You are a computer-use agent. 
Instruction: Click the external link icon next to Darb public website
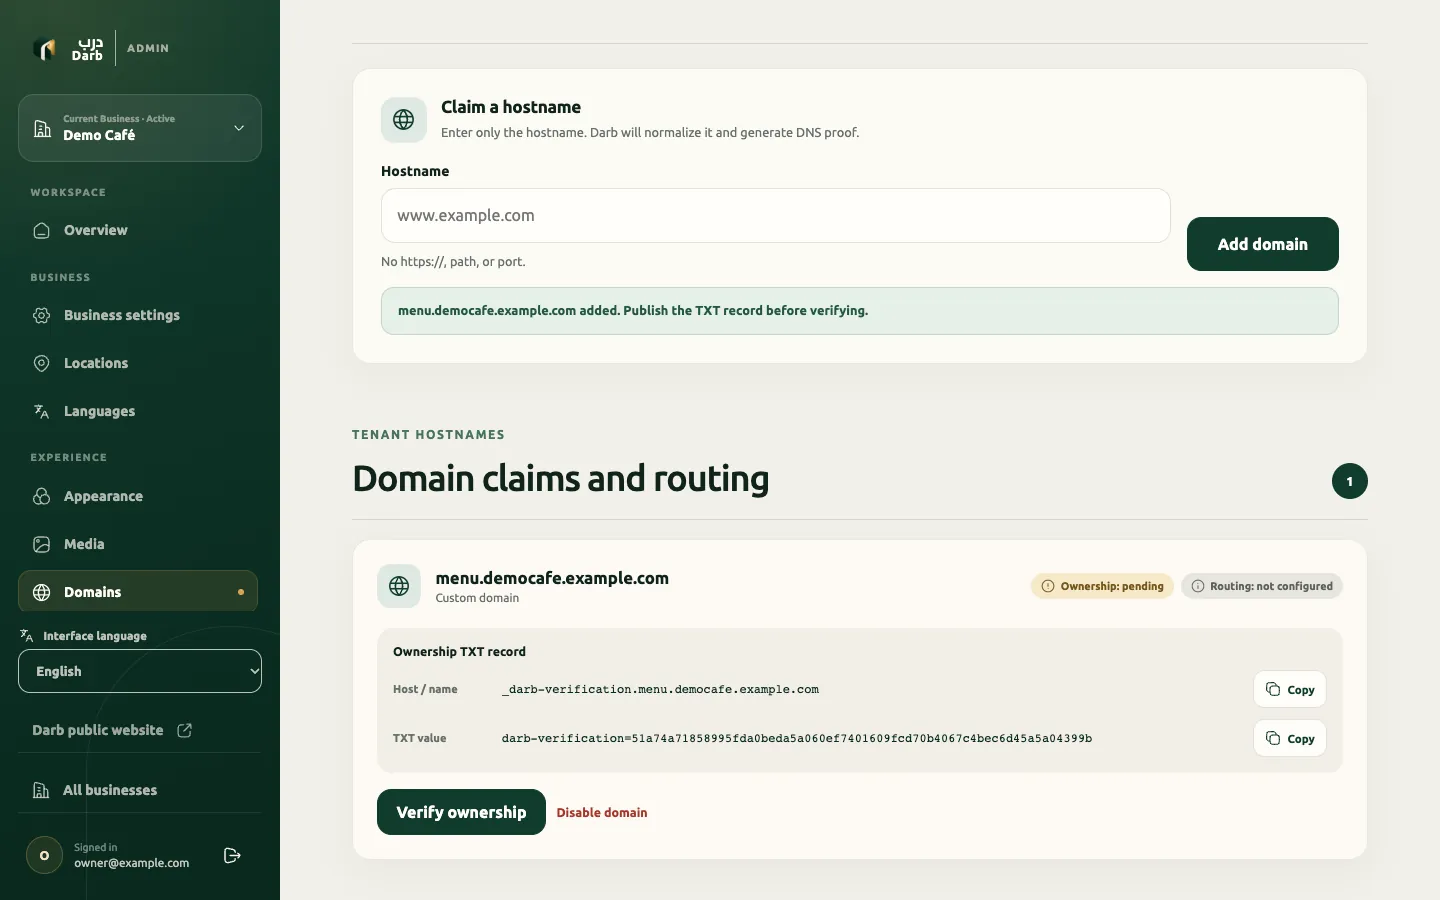point(185,730)
